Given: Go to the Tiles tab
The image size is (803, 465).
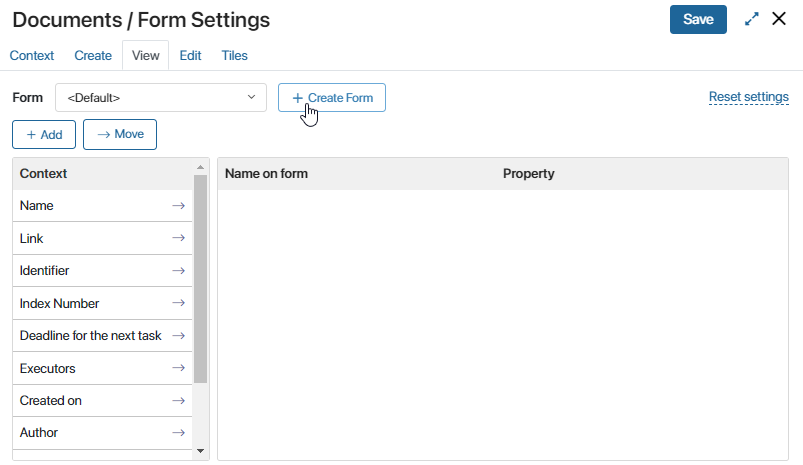Looking at the screenshot, I should 234,55.
